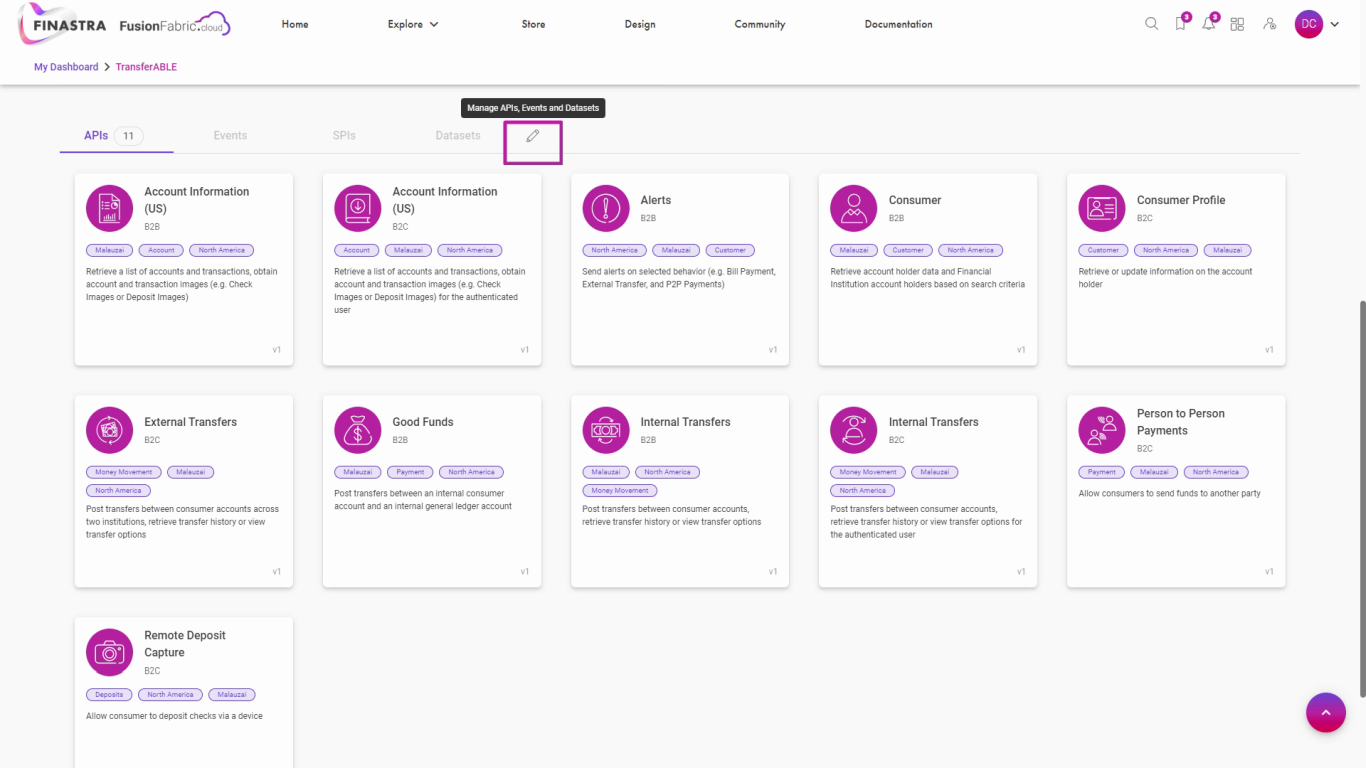Viewport: 1366px width, 768px height.
Task: Click the Customer tag on Alerts card
Action: (x=730, y=250)
